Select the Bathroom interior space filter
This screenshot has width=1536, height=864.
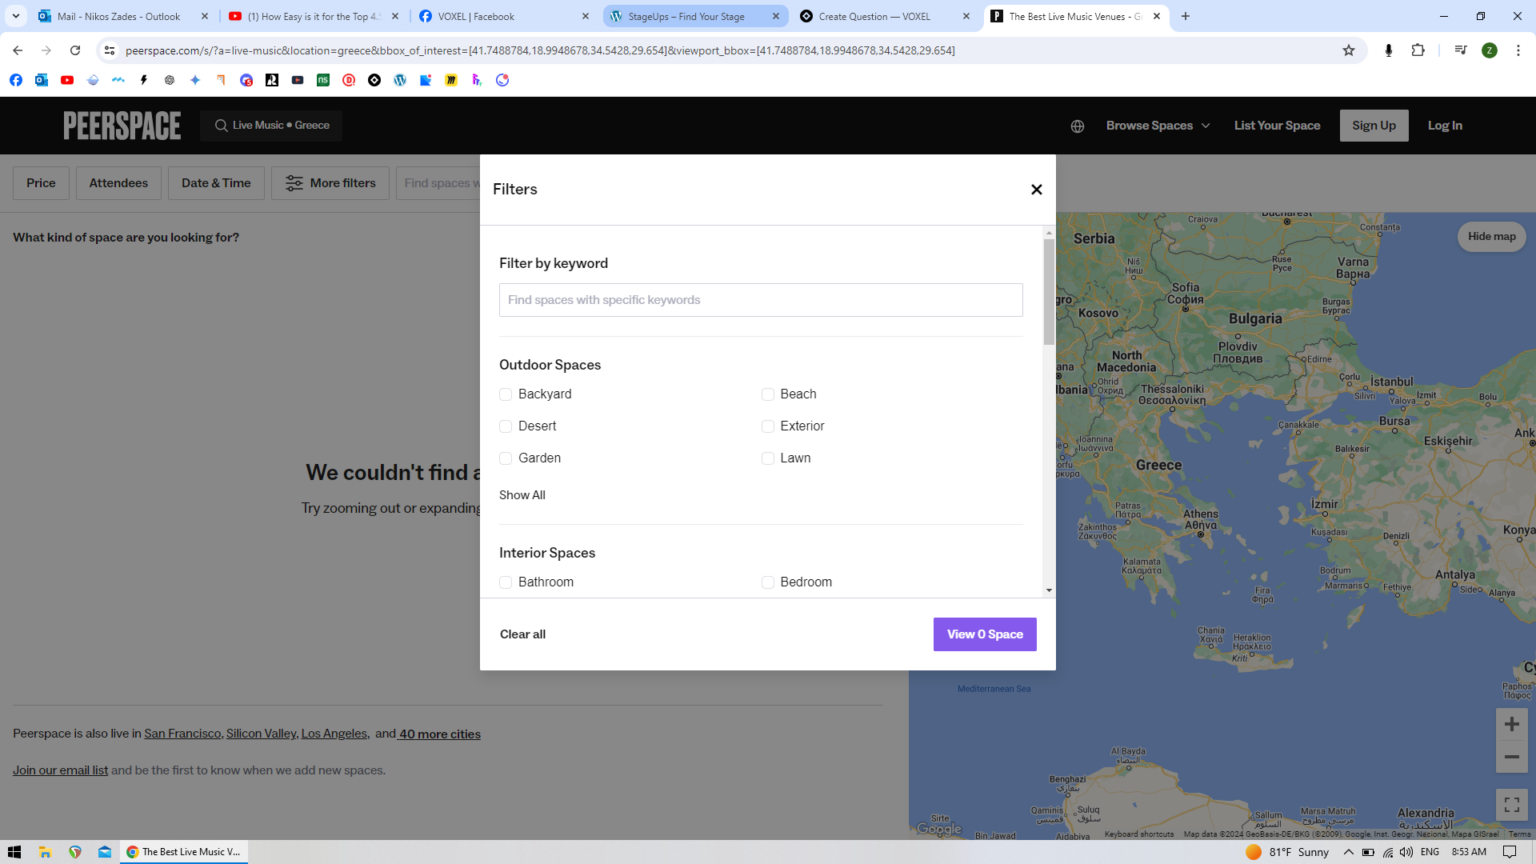(506, 582)
